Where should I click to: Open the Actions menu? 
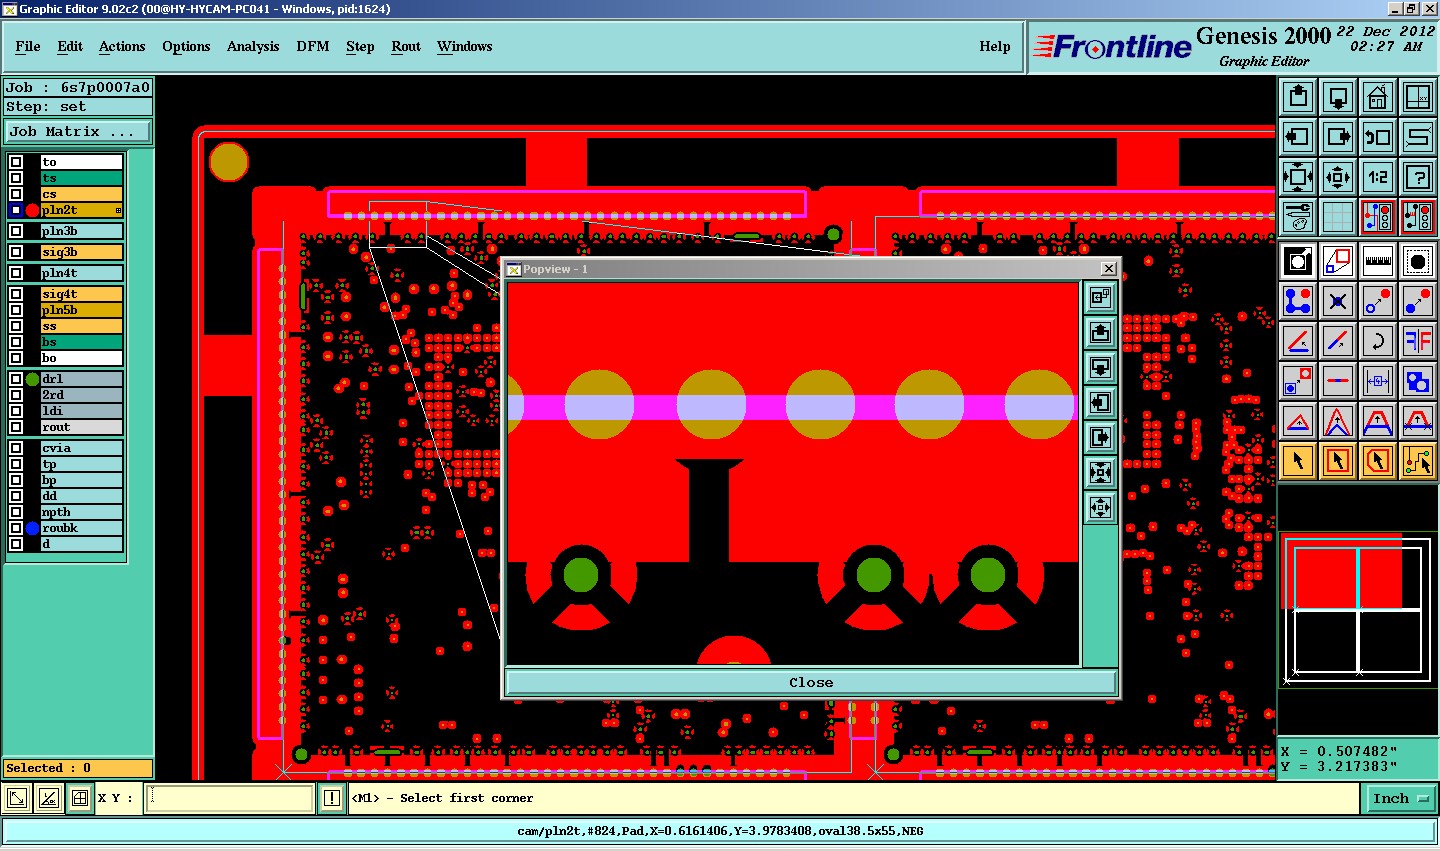tap(122, 46)
